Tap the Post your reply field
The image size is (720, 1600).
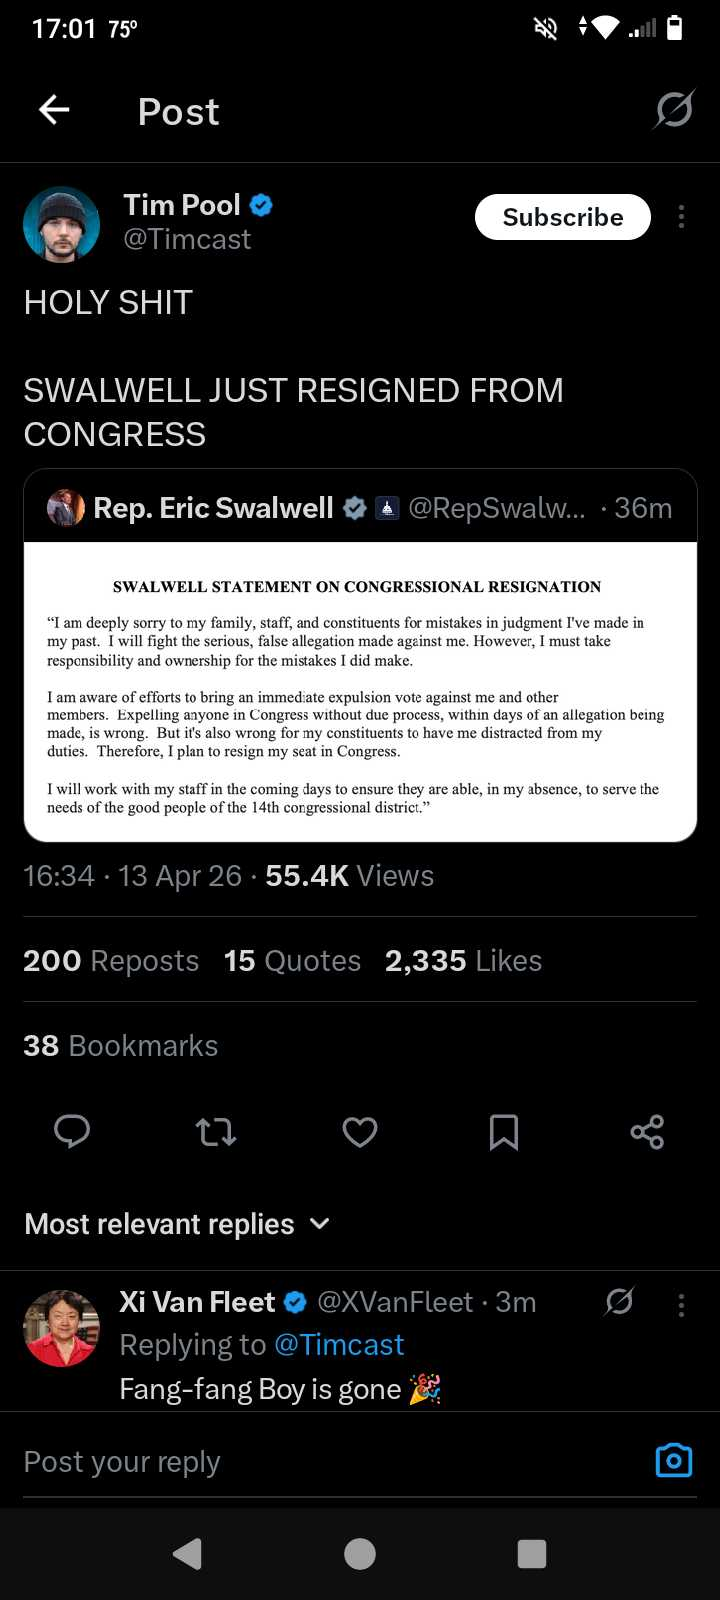pos(320,1462)
